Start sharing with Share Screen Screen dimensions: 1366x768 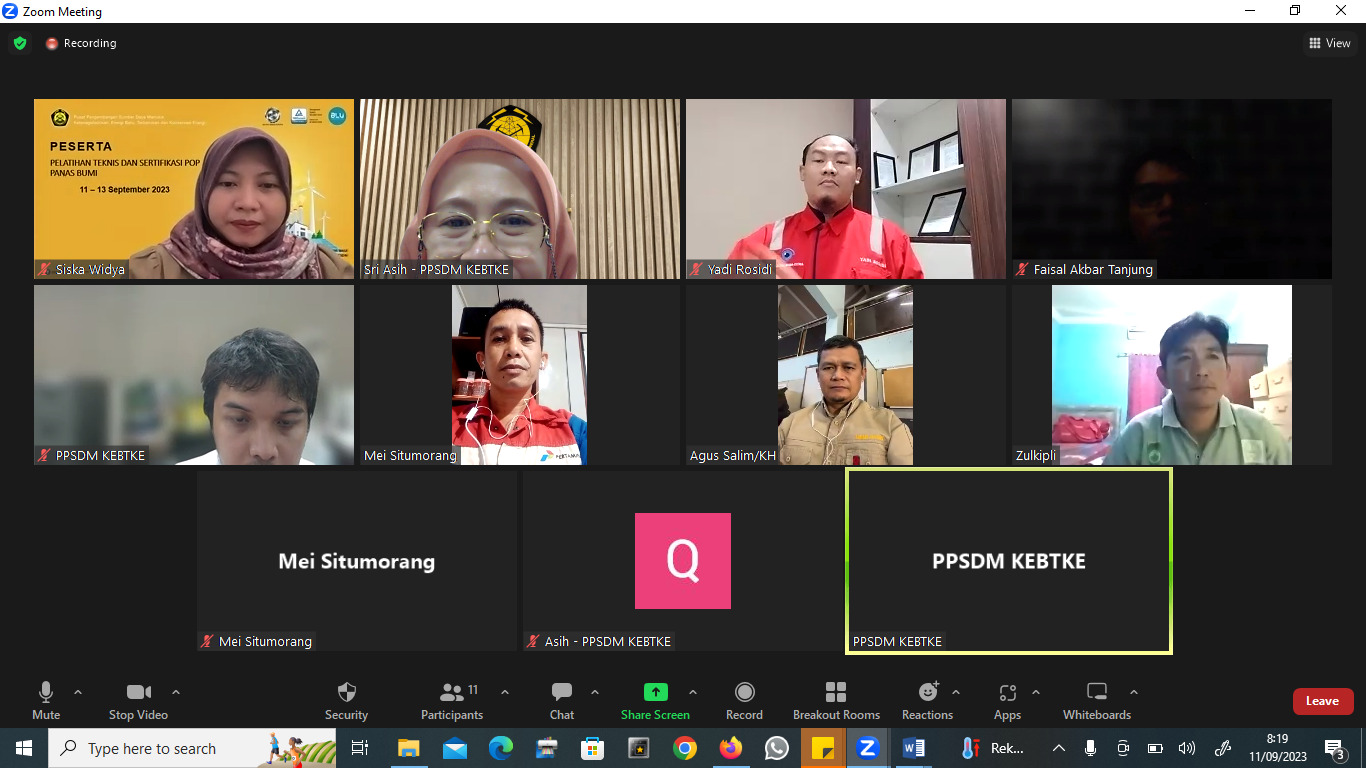[655, 700]
